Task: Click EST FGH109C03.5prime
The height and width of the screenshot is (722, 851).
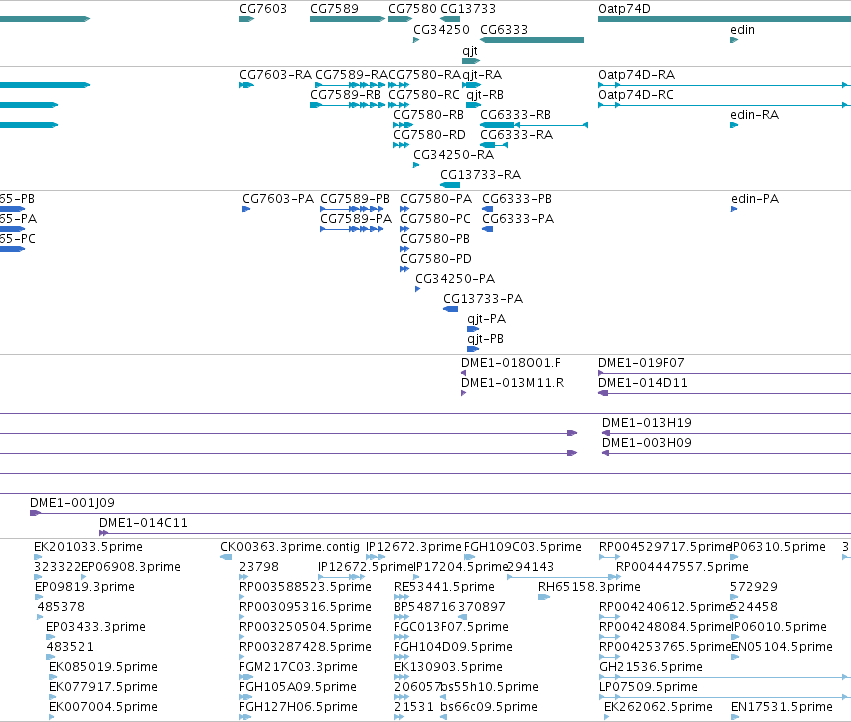Action: point(523,547)
